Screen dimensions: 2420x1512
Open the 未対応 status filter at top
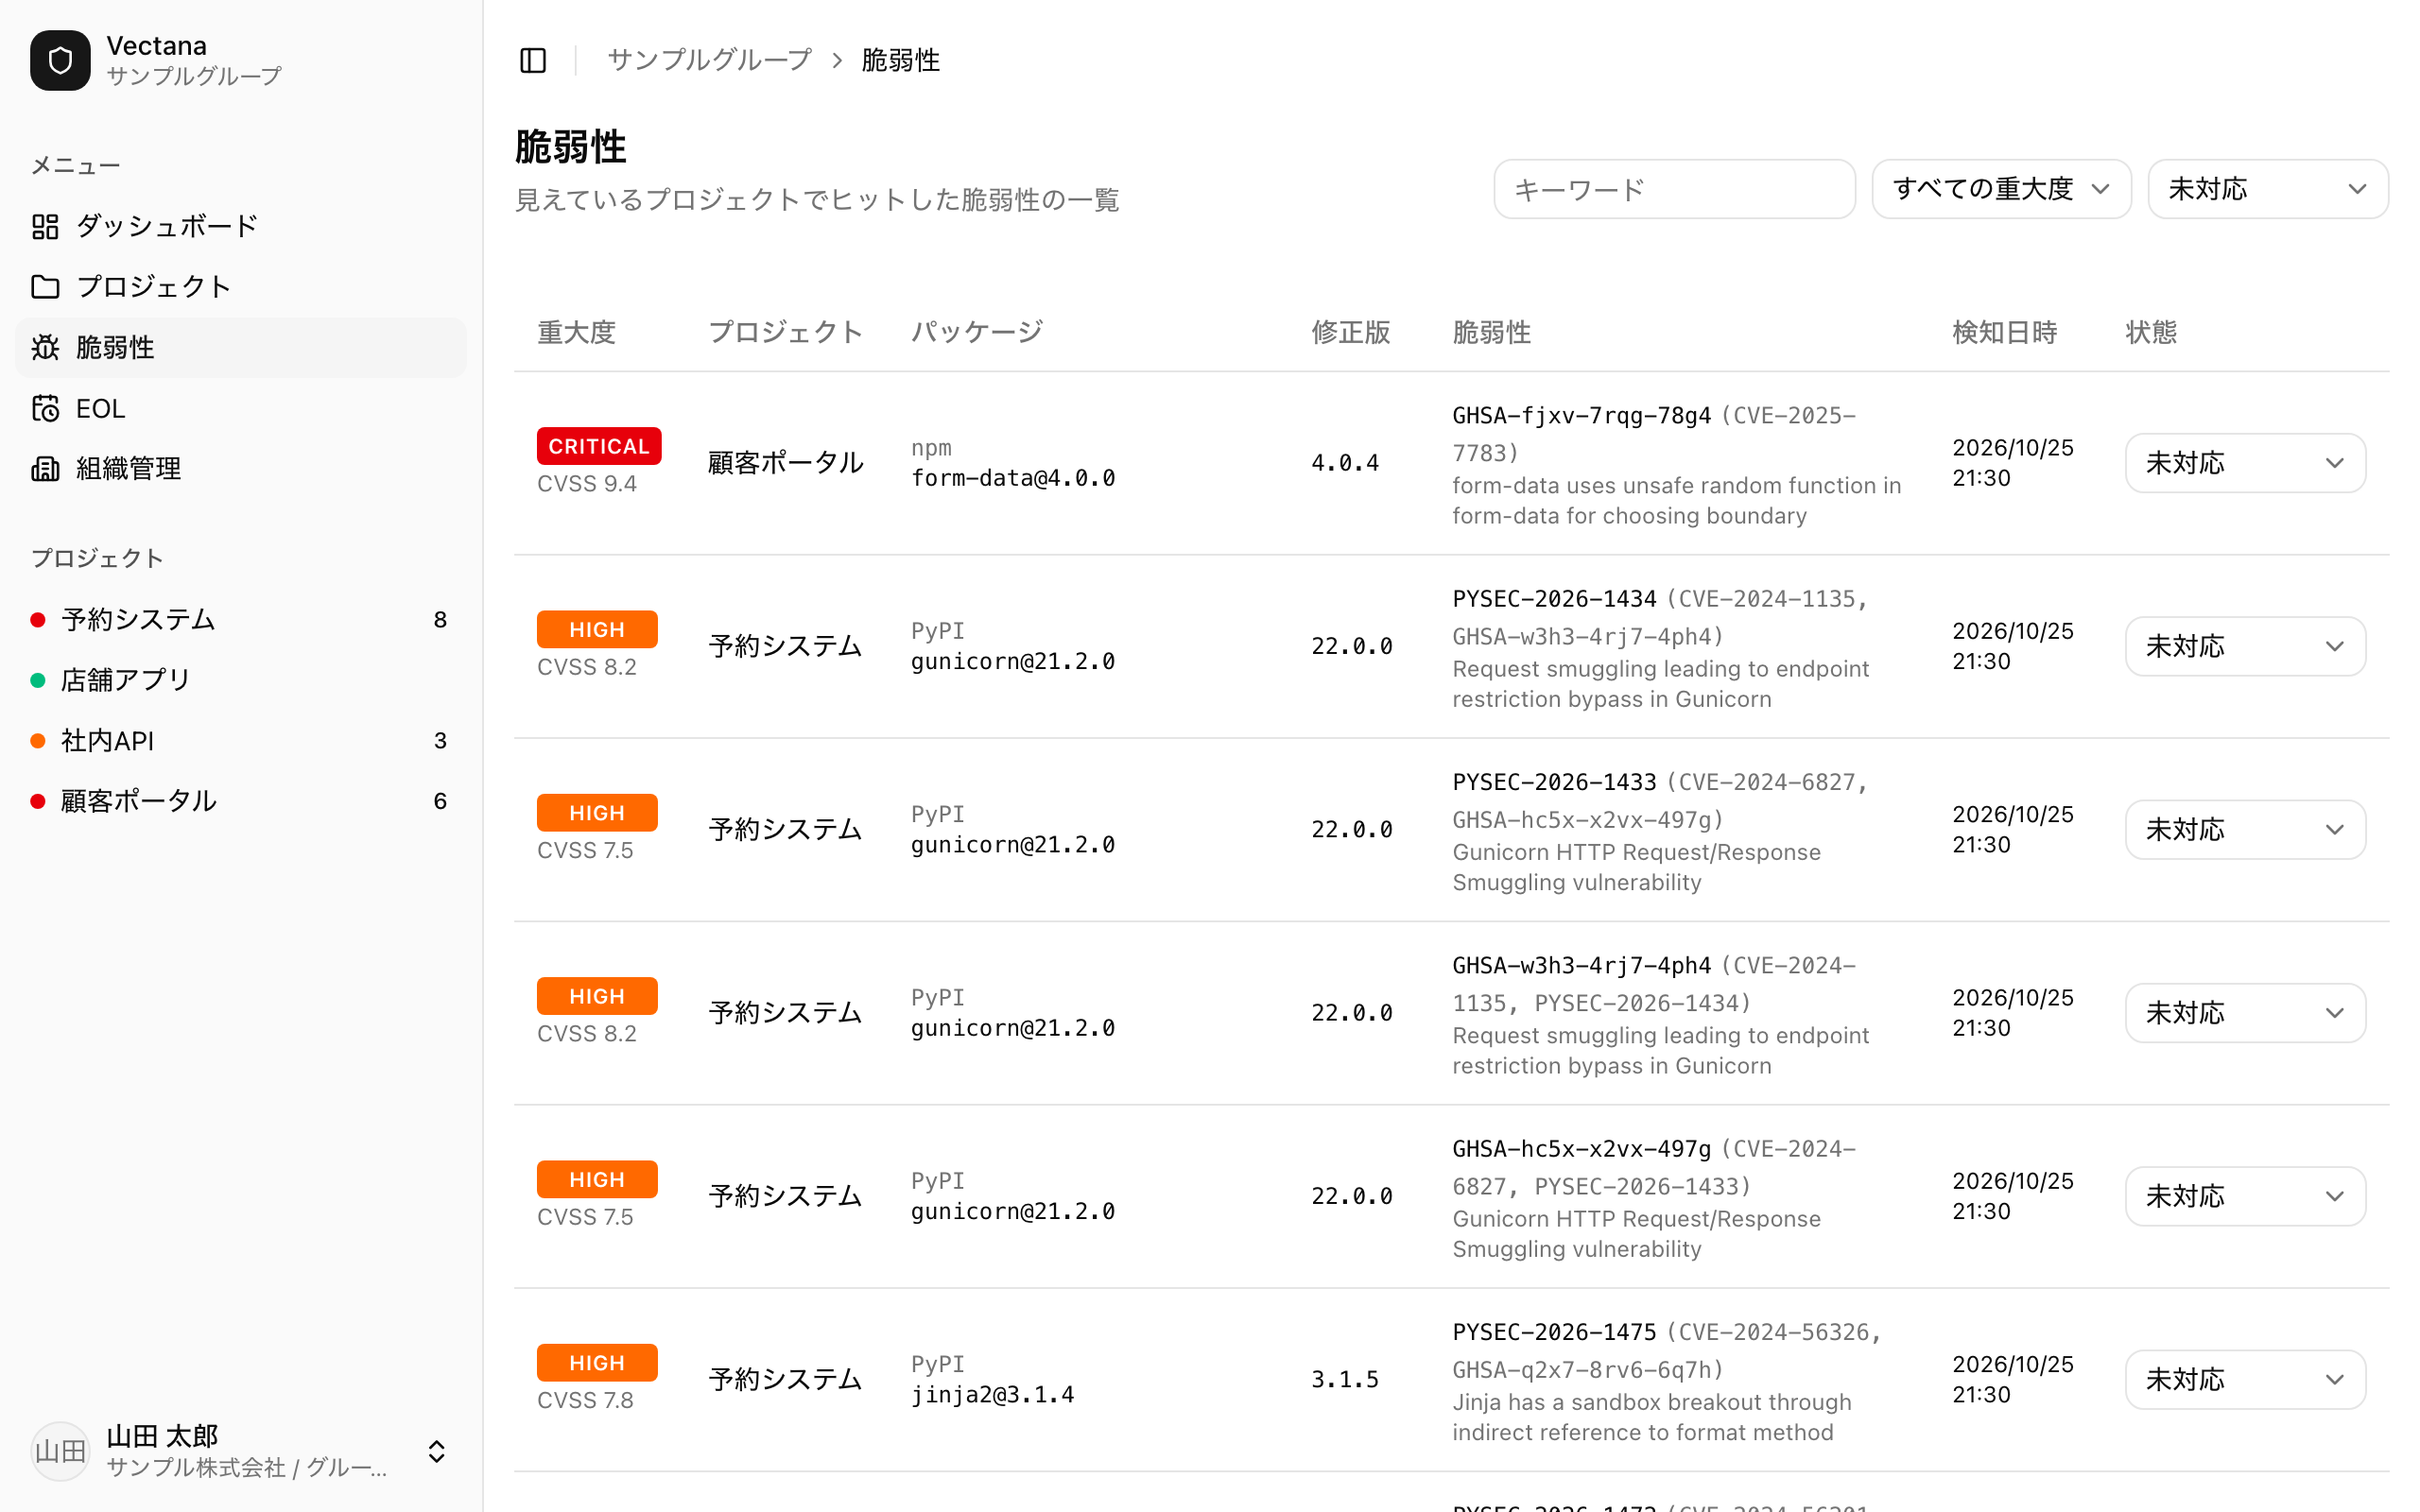pyautogui.click(x=2267, y=189)
